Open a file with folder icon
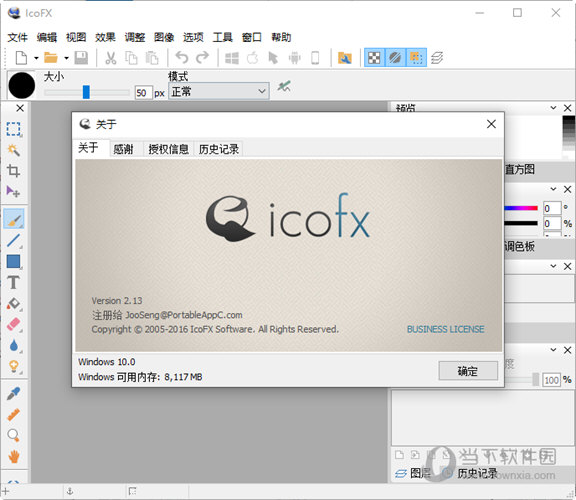The image size is (576, 500). tap(51, 58)
